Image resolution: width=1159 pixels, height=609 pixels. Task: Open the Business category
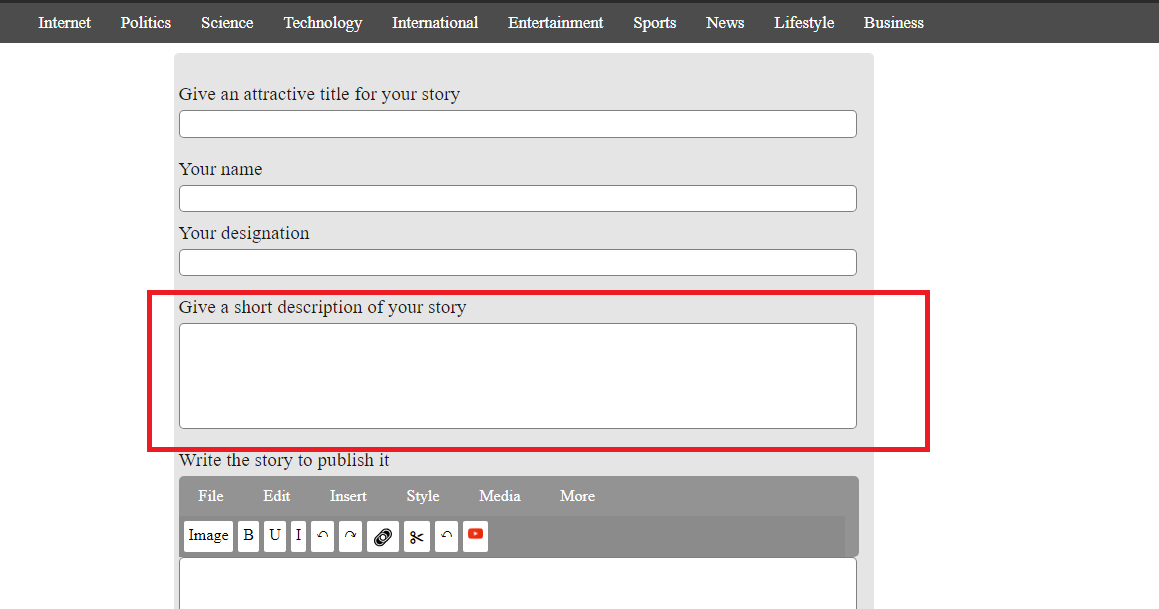pos(894,23)
